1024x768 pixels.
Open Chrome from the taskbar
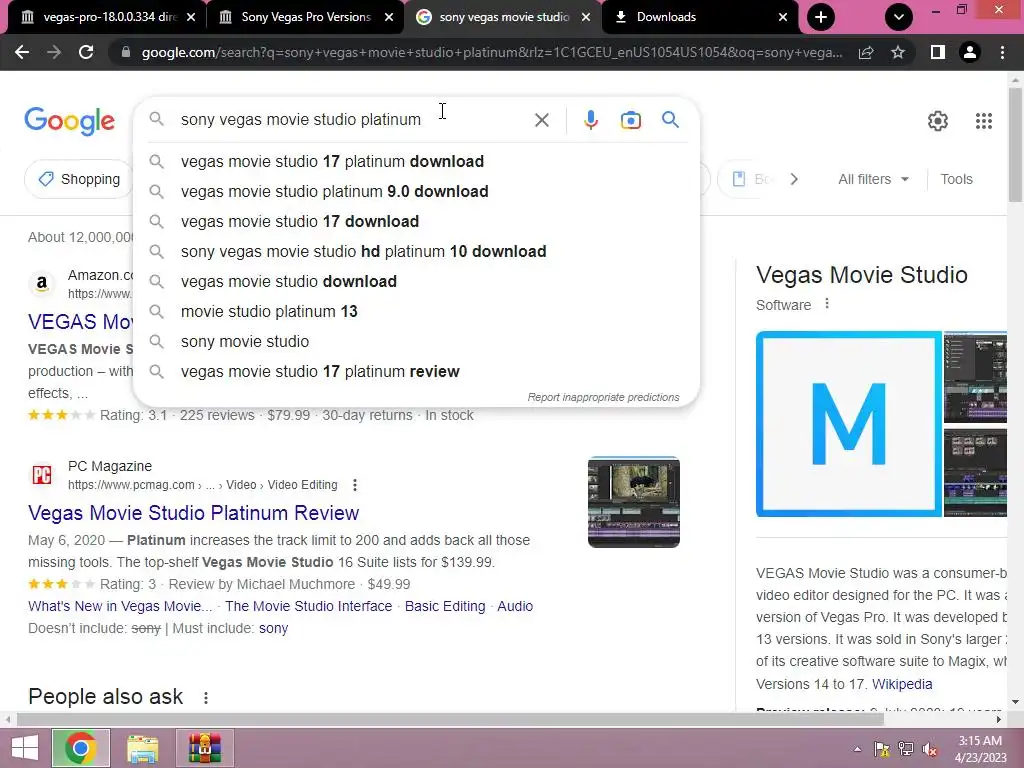pyautogui.click(x=81, y=748)
